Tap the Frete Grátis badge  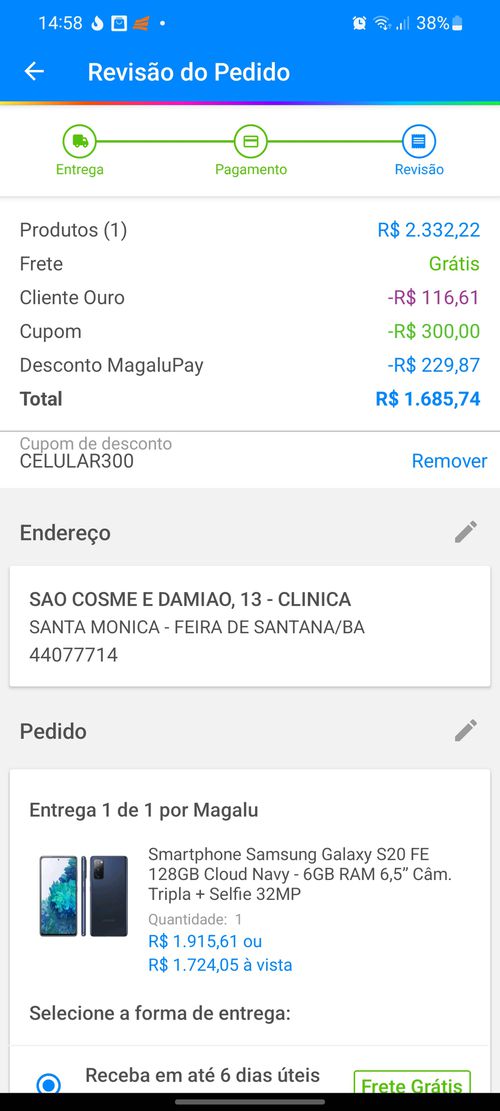[x=412, y=1085]
